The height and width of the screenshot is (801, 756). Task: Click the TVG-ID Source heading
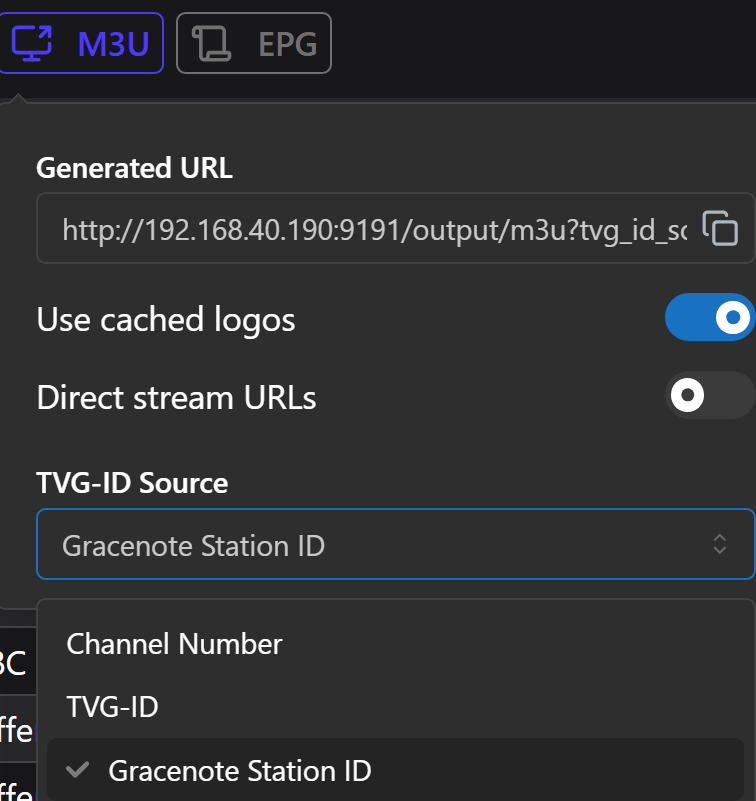tap(132, 483)
